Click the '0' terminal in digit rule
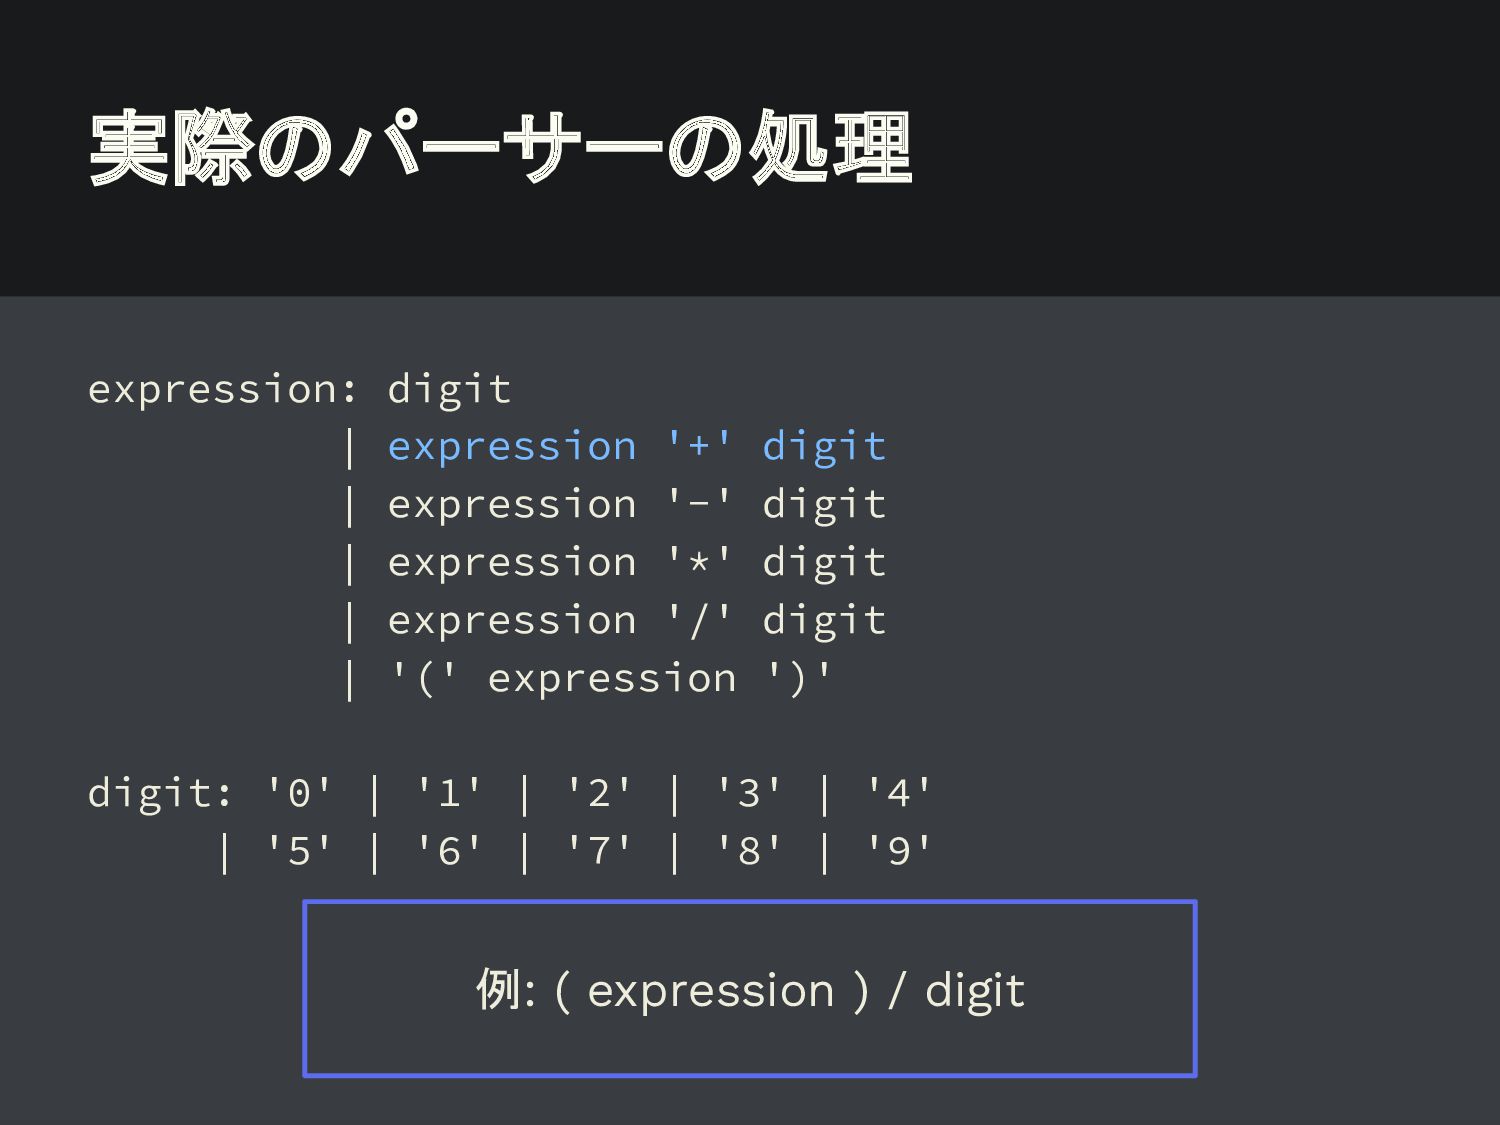 click(x=299, y=793)
